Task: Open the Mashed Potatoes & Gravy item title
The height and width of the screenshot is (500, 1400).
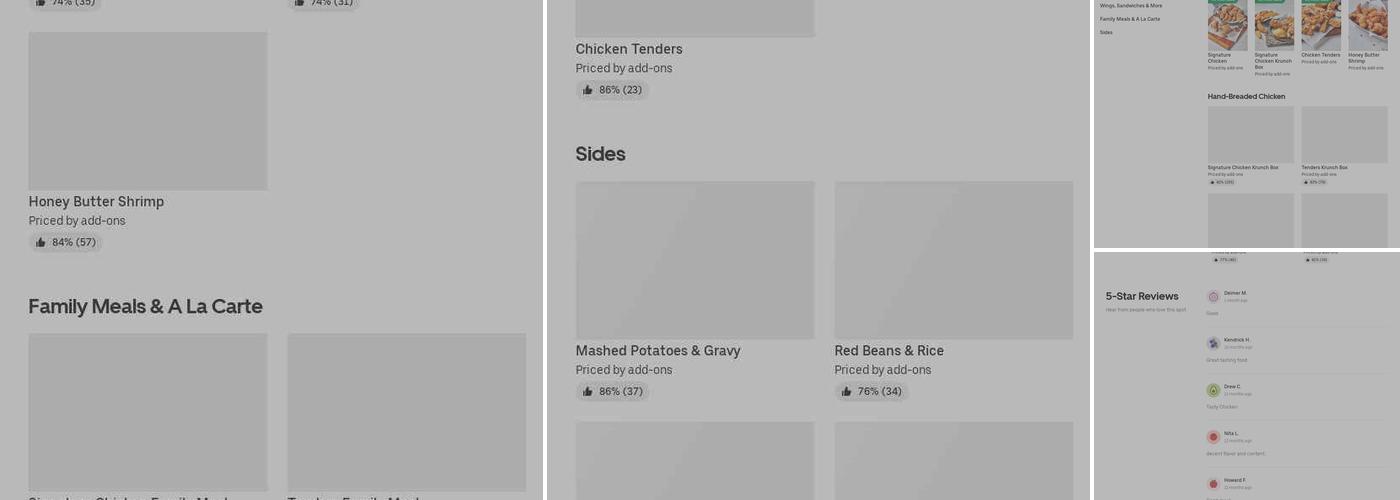Action: (x=658, y=351)
